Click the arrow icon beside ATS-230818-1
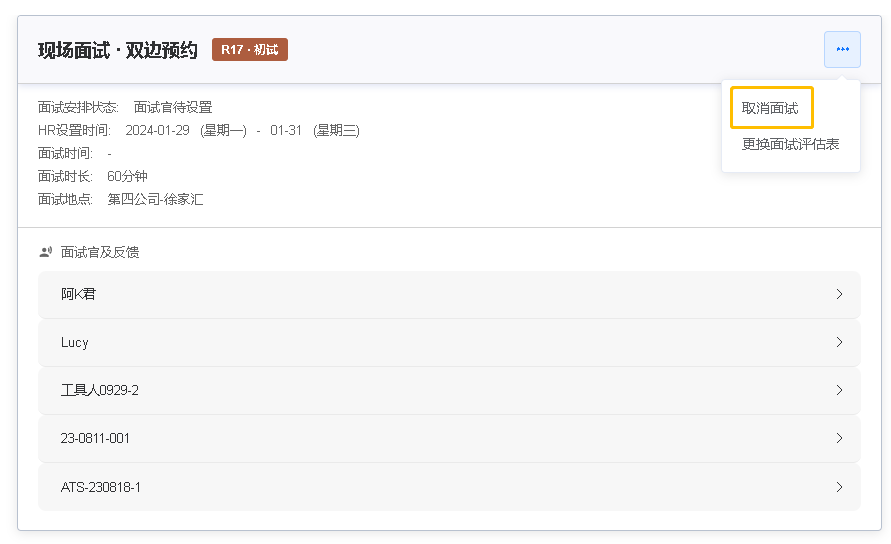 tap(839, 487)
